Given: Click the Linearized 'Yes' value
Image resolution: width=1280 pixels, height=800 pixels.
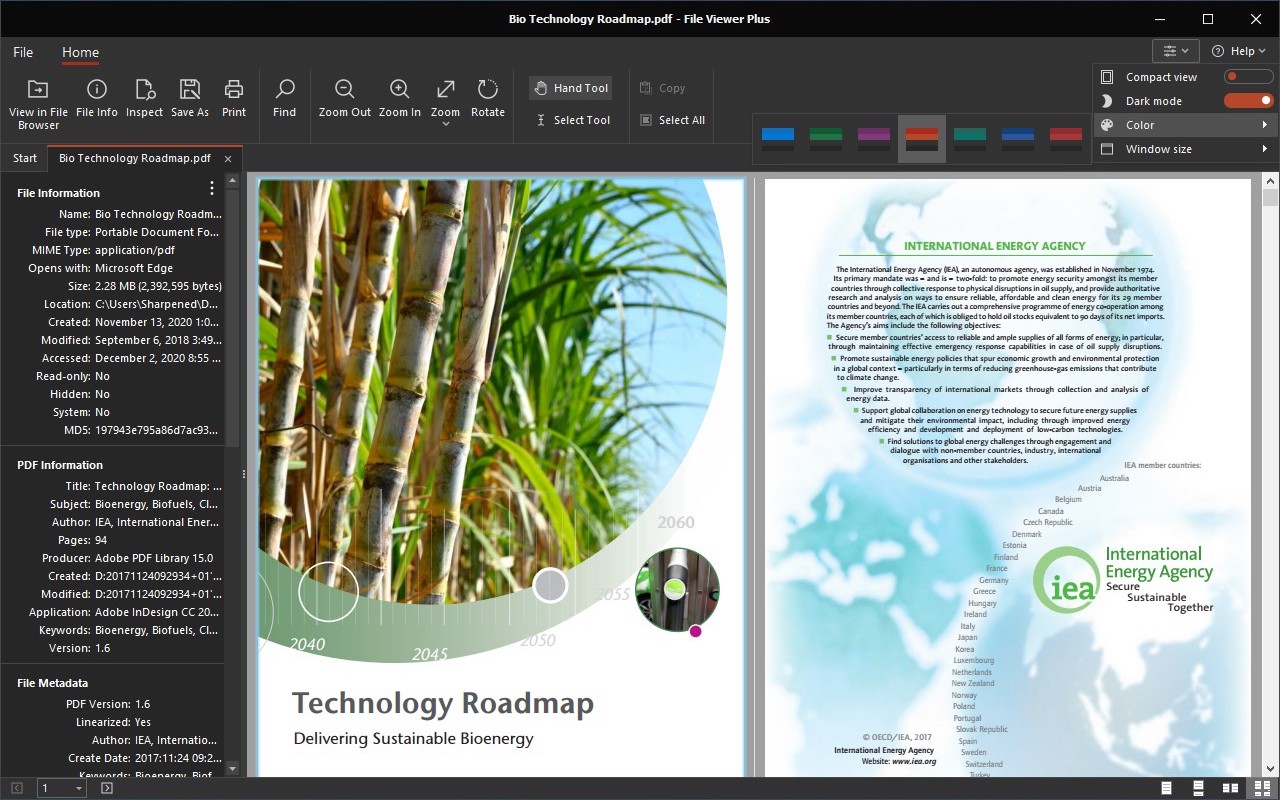Looking at the screenshot, I should point(142,722).
